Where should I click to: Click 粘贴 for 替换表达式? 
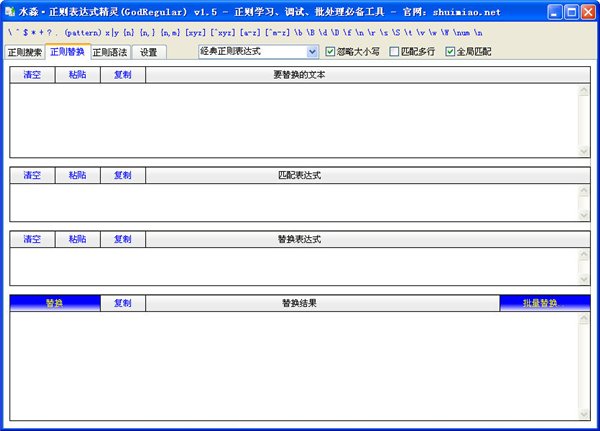point(78,239)
